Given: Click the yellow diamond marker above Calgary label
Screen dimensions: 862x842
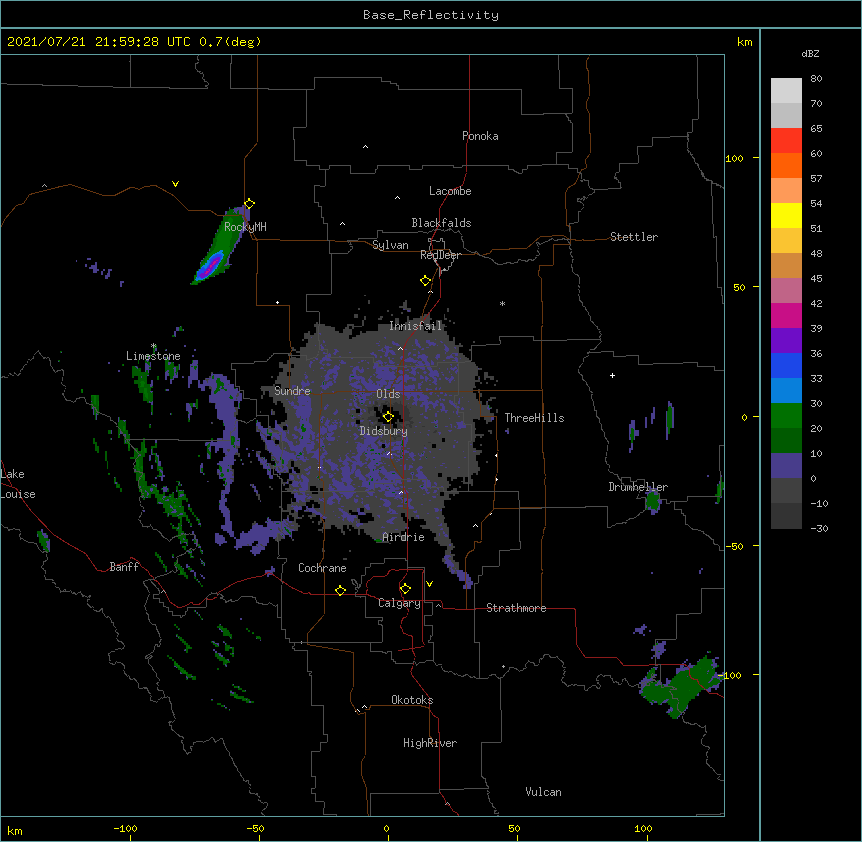Looking at the screenshot, I should [405, 589].
